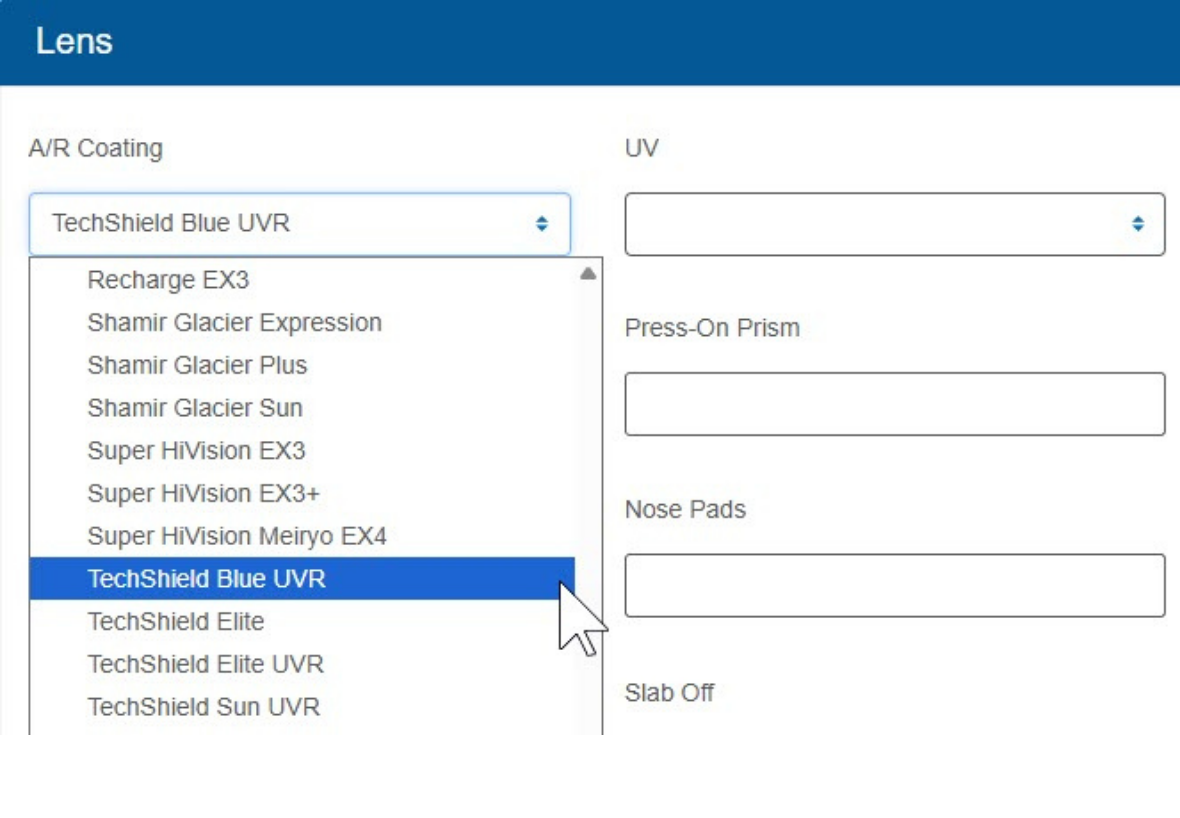The image size is (1180, 818).
Task: Open the A/R Coating dropdown
Action: tap(298, 223)
